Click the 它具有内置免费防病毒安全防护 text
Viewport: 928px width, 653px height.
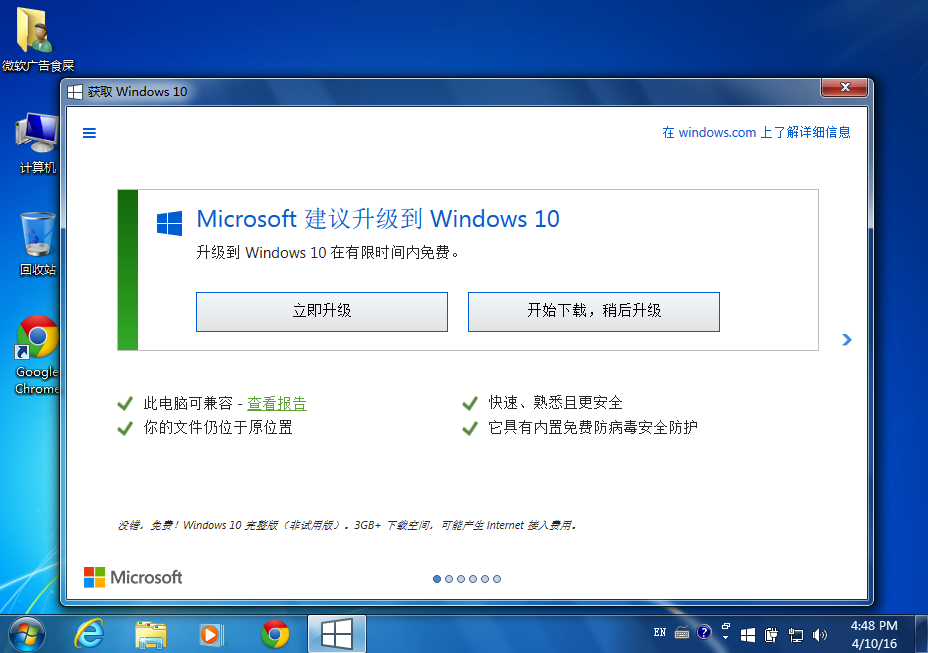[x=592, y=427]
